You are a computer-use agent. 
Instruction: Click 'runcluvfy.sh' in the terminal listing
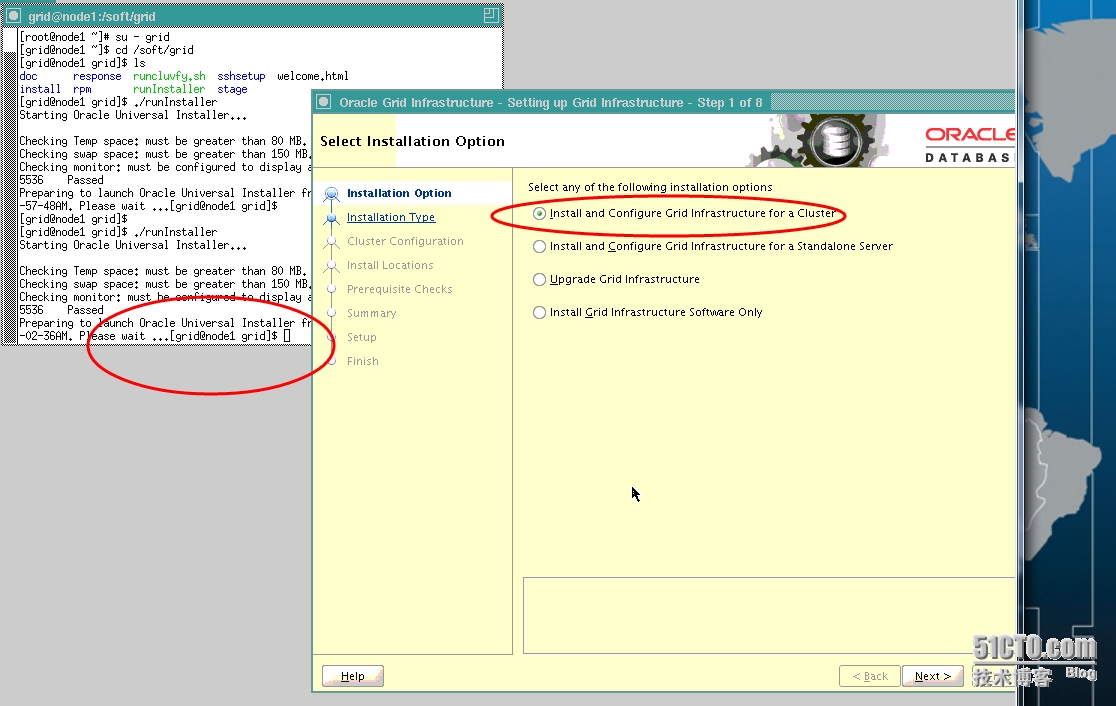coord(169,76)
